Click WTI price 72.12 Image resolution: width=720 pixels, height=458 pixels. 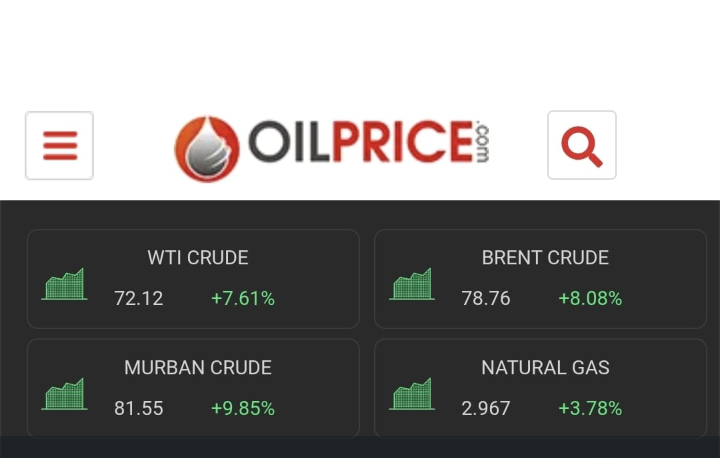139,299
